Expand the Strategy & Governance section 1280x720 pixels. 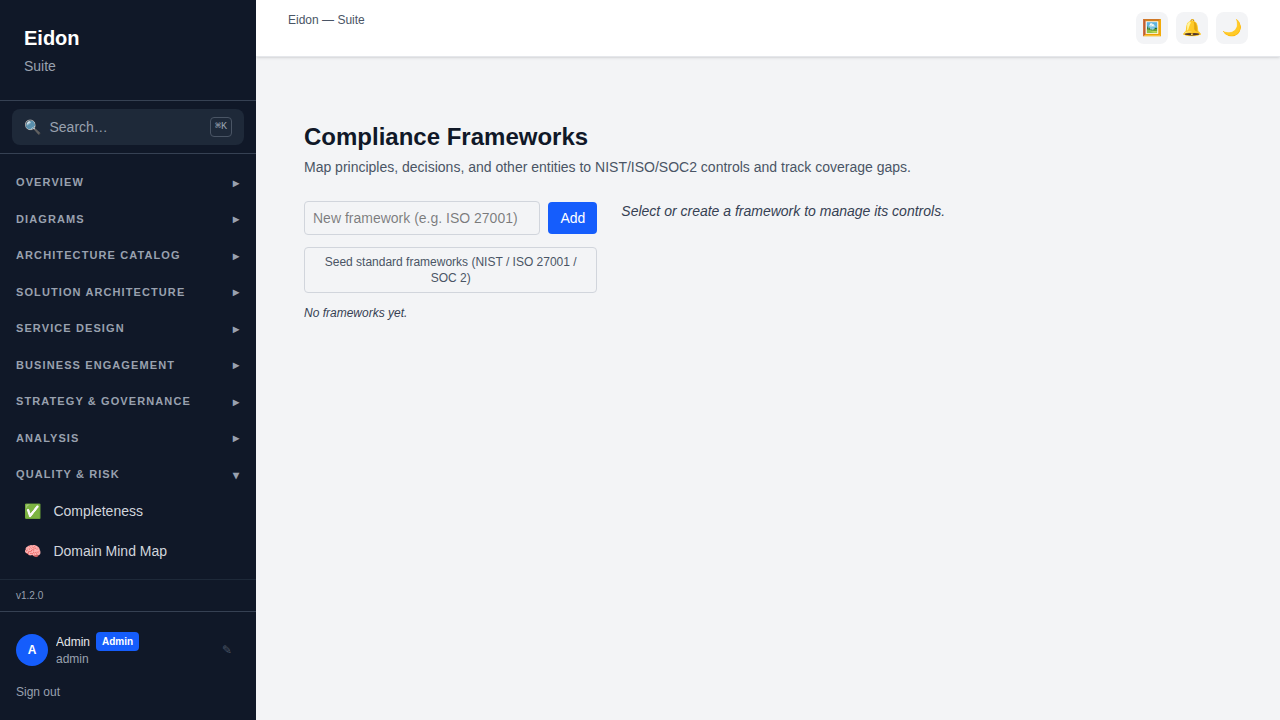[128, 402]
